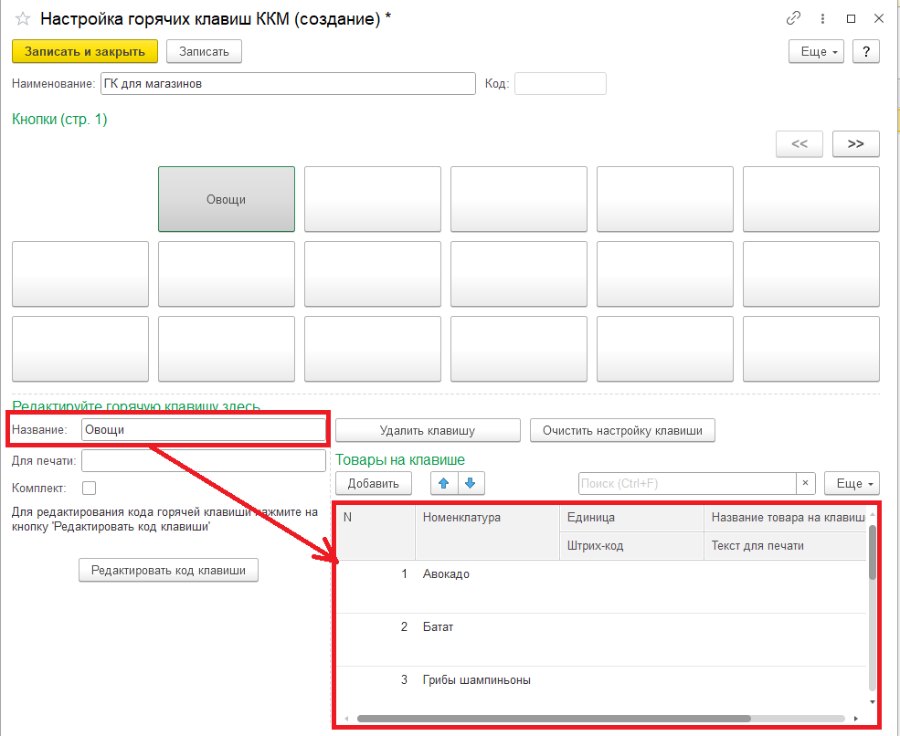
Task: Open the three-dot window menu
Action: tap(823, 19)
